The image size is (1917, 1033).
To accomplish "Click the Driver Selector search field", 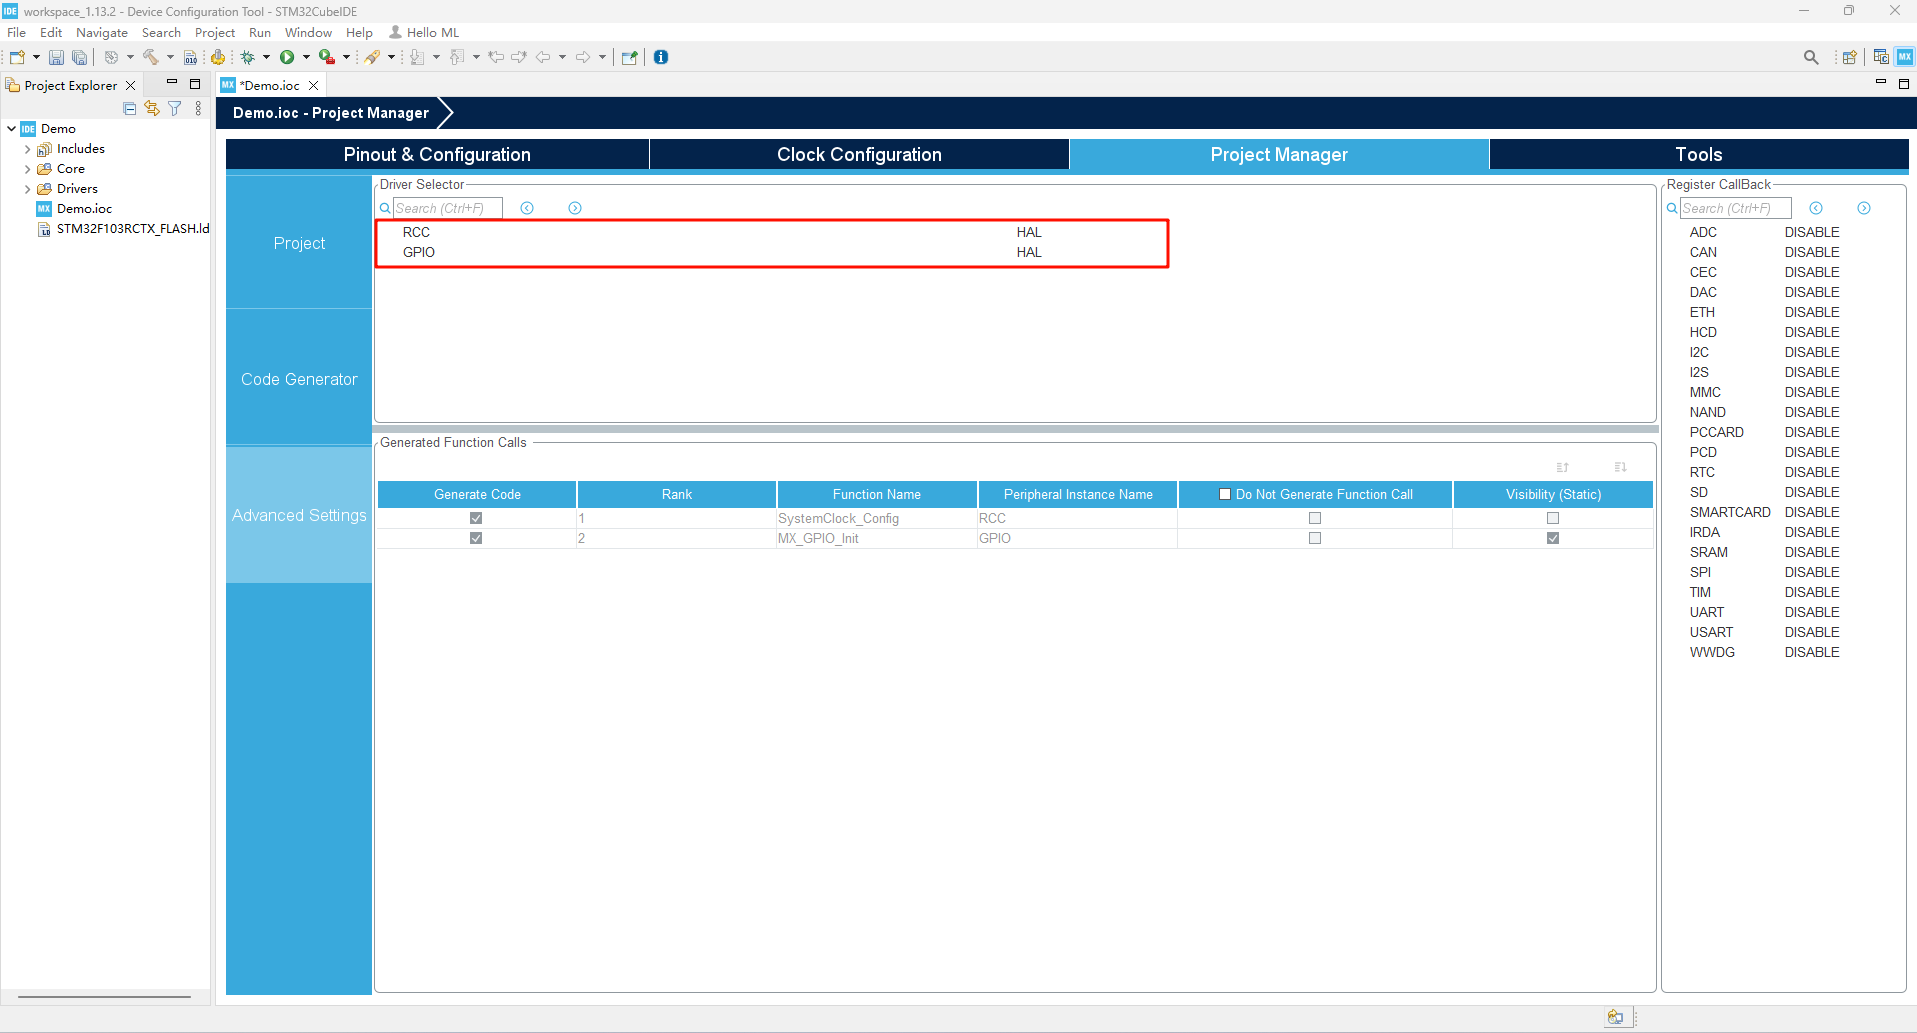I will click(447, 208).
